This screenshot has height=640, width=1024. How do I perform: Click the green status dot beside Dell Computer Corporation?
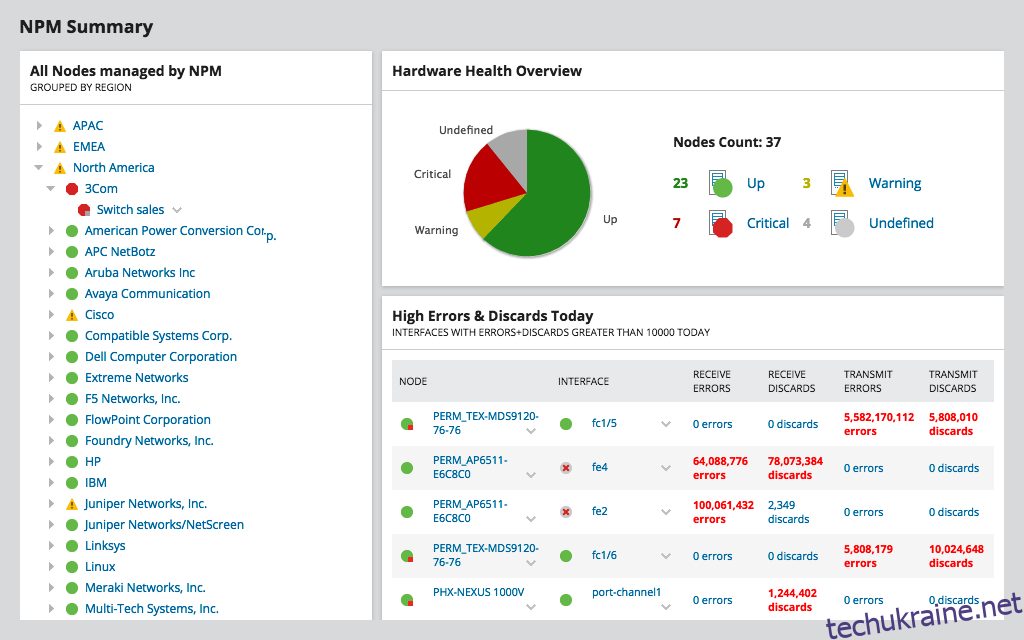72,358
